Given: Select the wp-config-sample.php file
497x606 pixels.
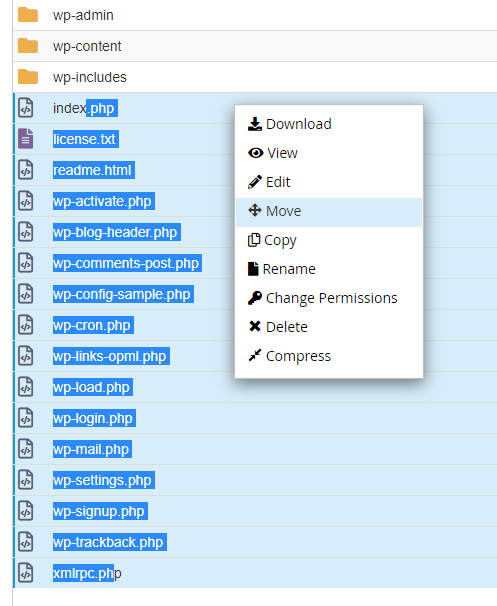Looking at the screenshot, I should pyautogui.click(x=123, y=294).
